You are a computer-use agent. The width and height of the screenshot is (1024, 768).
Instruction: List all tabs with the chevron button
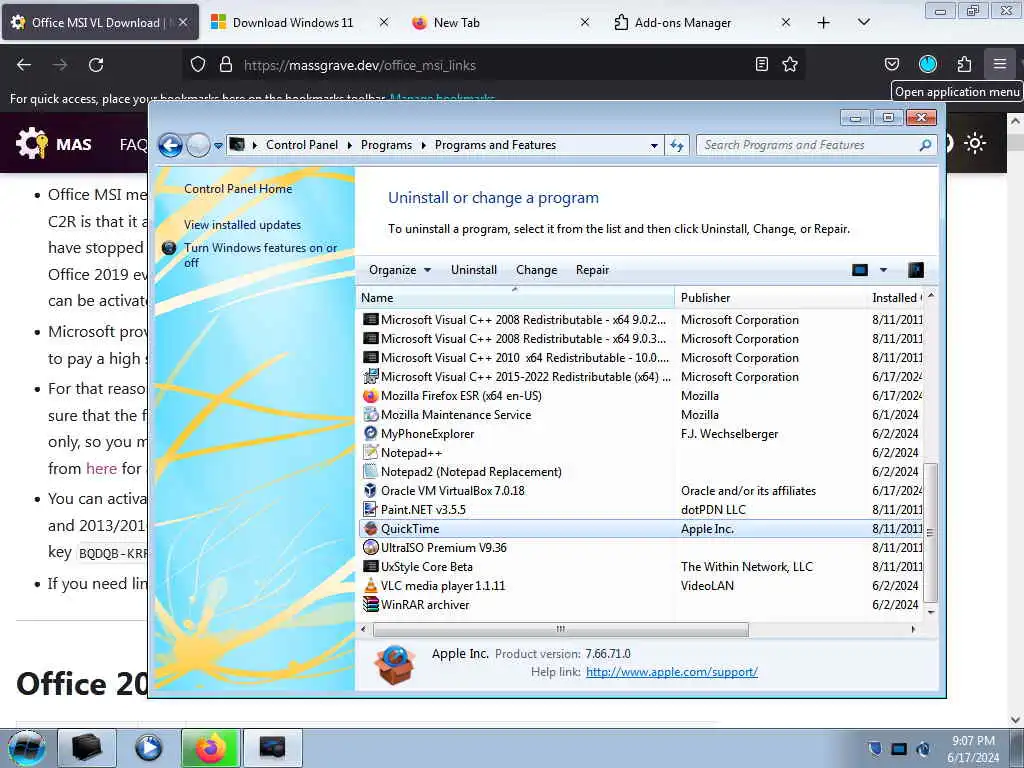pos(863,23)
